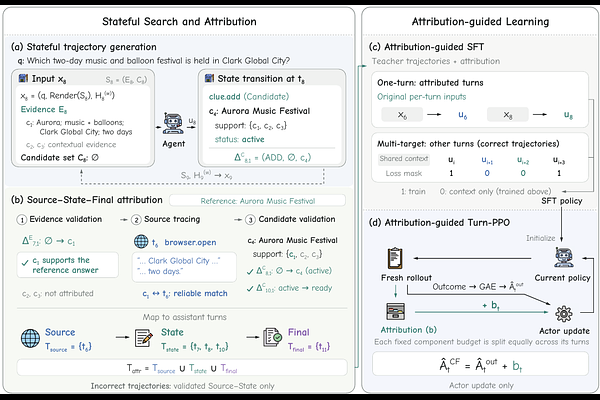The width and height of the screenshot is (600, 400).
Task: Click the small globe next to browser.open
Action: (x=141, y=242)
